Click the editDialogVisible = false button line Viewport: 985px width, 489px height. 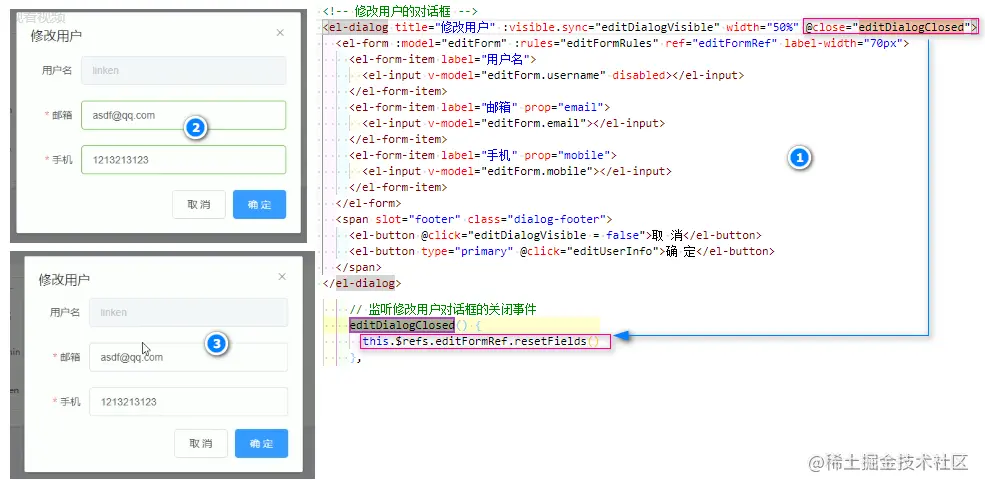tap(555, 235)
